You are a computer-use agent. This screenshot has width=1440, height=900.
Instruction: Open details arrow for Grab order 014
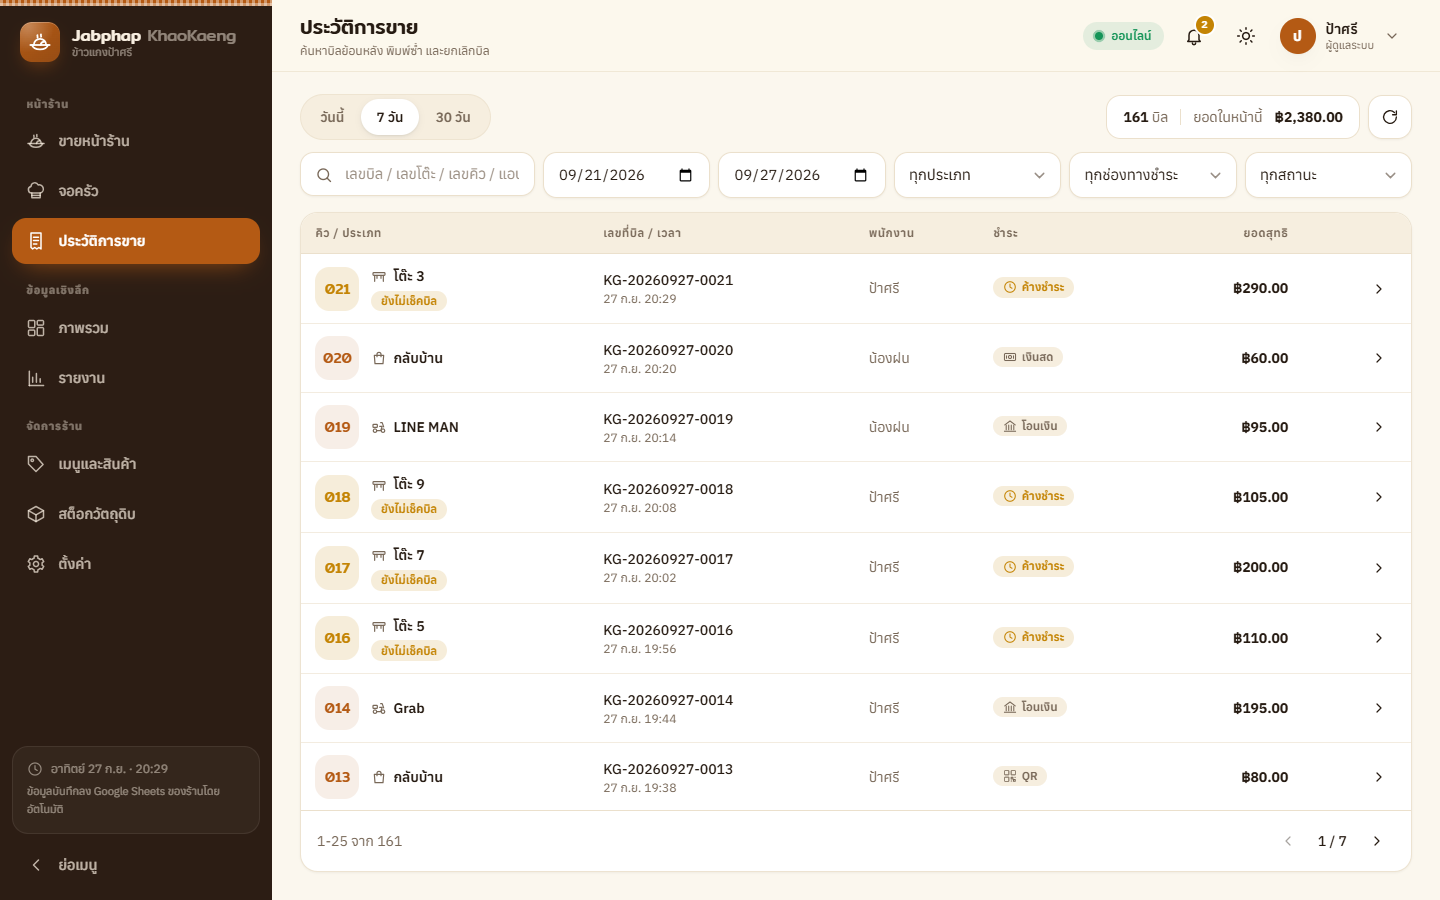coord(1379,708)
